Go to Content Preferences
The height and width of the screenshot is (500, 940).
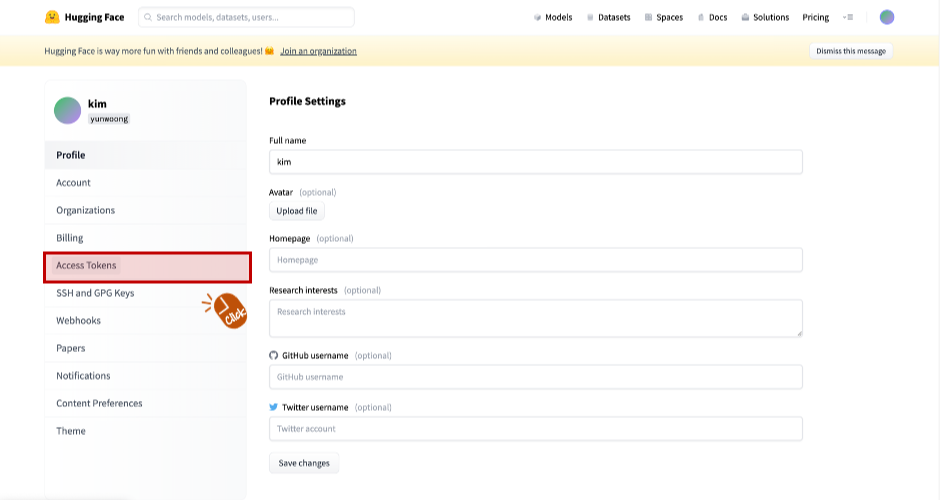click(x=146, y=403)
